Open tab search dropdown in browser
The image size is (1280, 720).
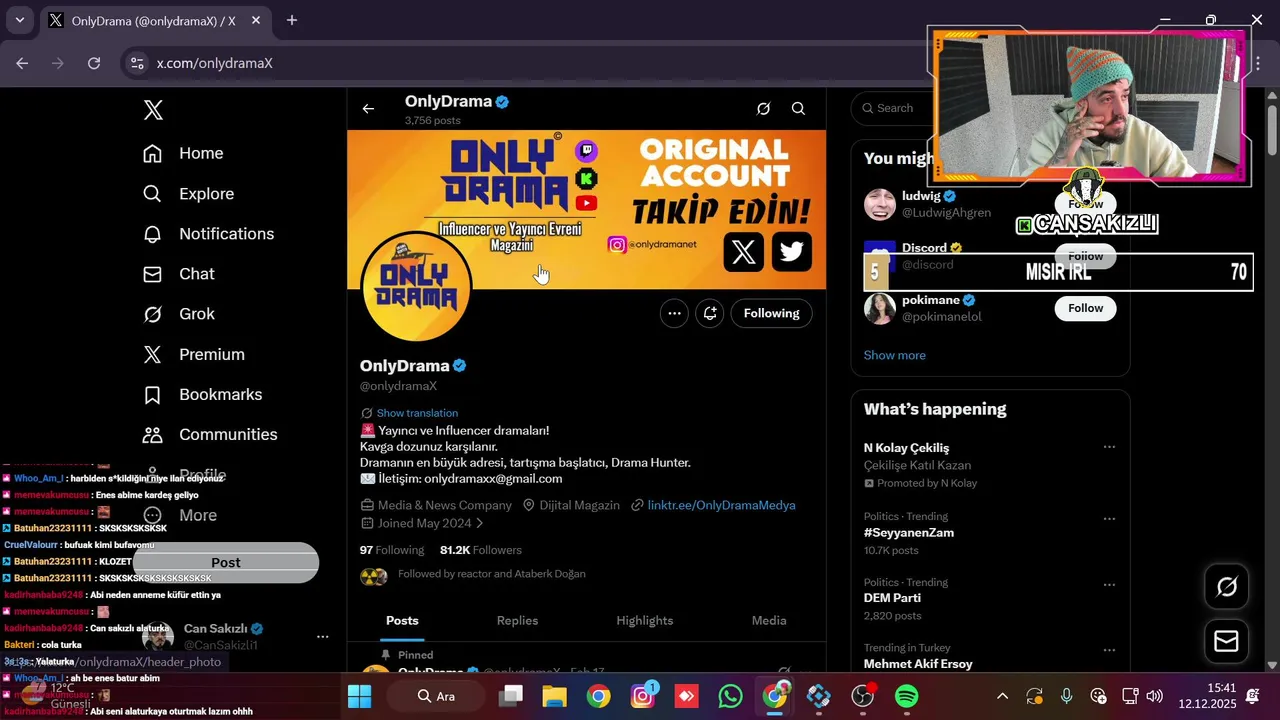(19, 20)
